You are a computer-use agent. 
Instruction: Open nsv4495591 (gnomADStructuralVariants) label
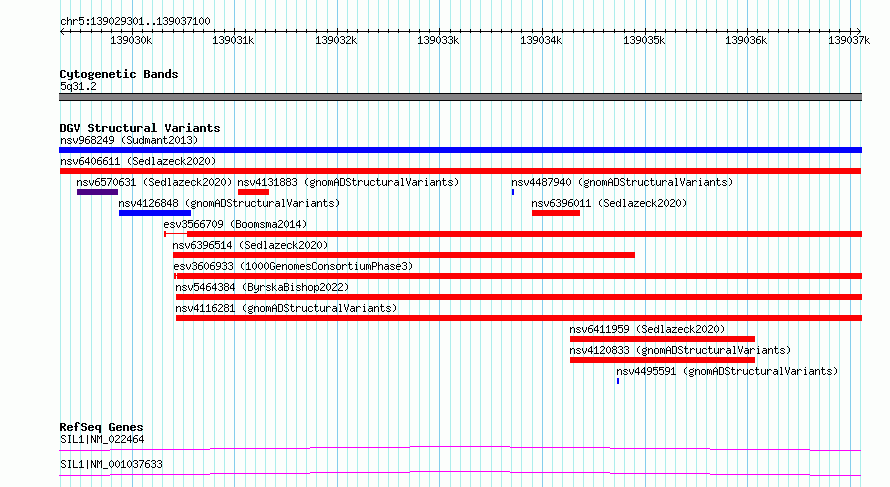(x=727, y=371)
